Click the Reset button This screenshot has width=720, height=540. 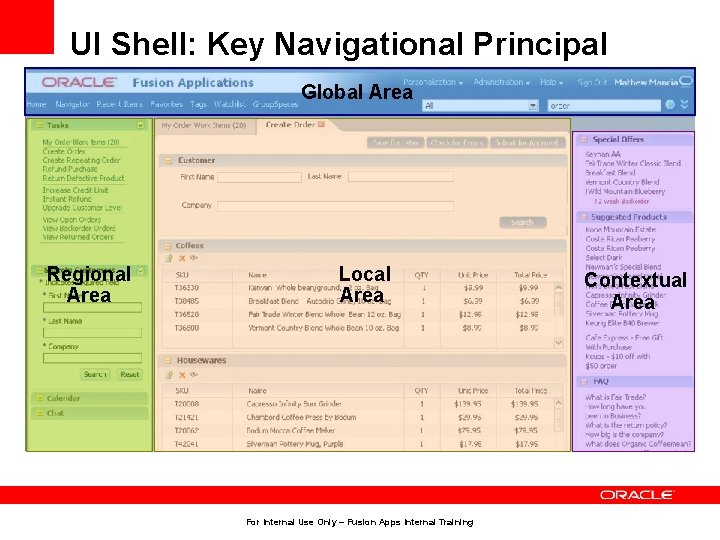[129, 374]
